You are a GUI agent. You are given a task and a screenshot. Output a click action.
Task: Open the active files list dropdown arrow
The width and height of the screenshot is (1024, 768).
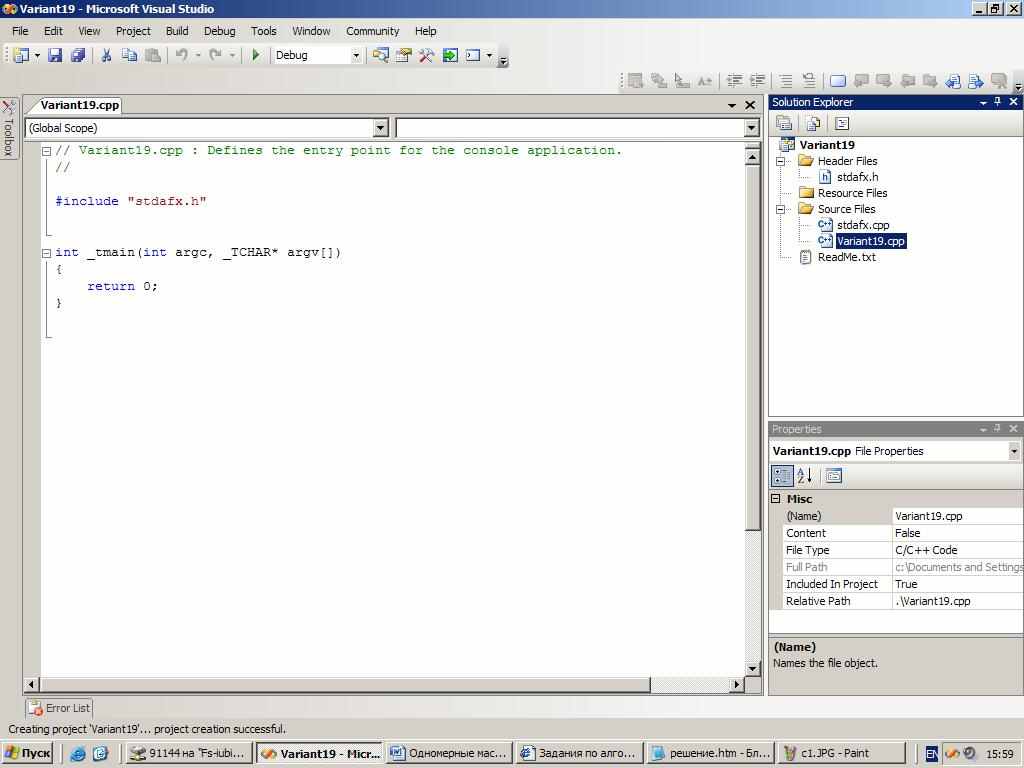[732, 105]
